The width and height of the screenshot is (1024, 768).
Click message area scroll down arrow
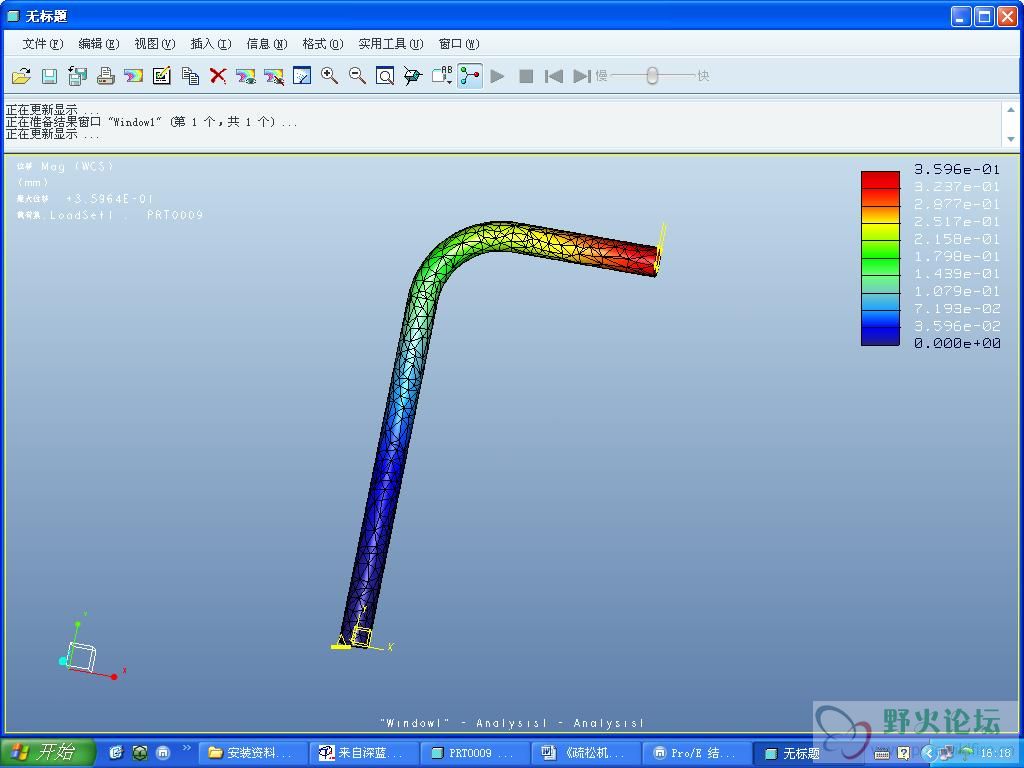(x=1011, y=138)
